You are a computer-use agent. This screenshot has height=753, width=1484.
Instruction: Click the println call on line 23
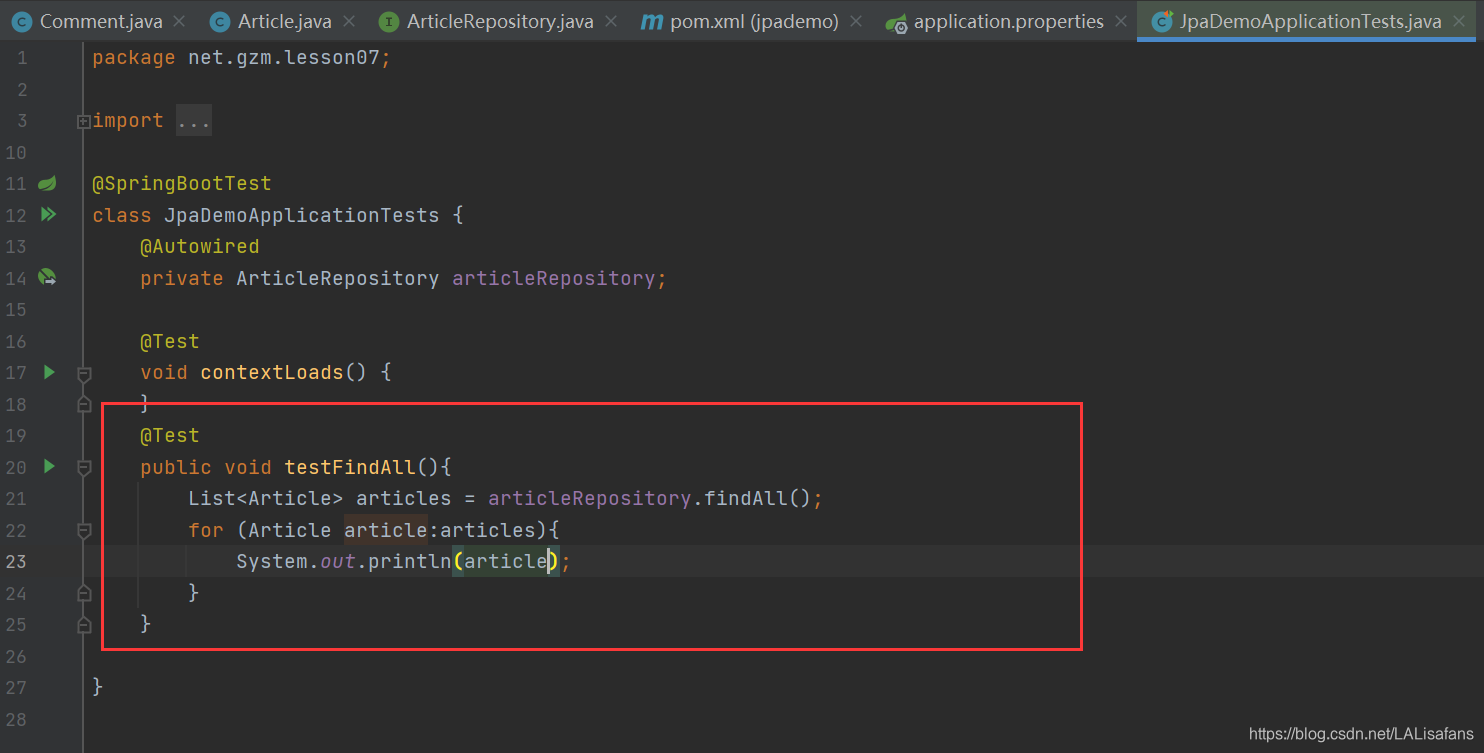pos(409,561)
